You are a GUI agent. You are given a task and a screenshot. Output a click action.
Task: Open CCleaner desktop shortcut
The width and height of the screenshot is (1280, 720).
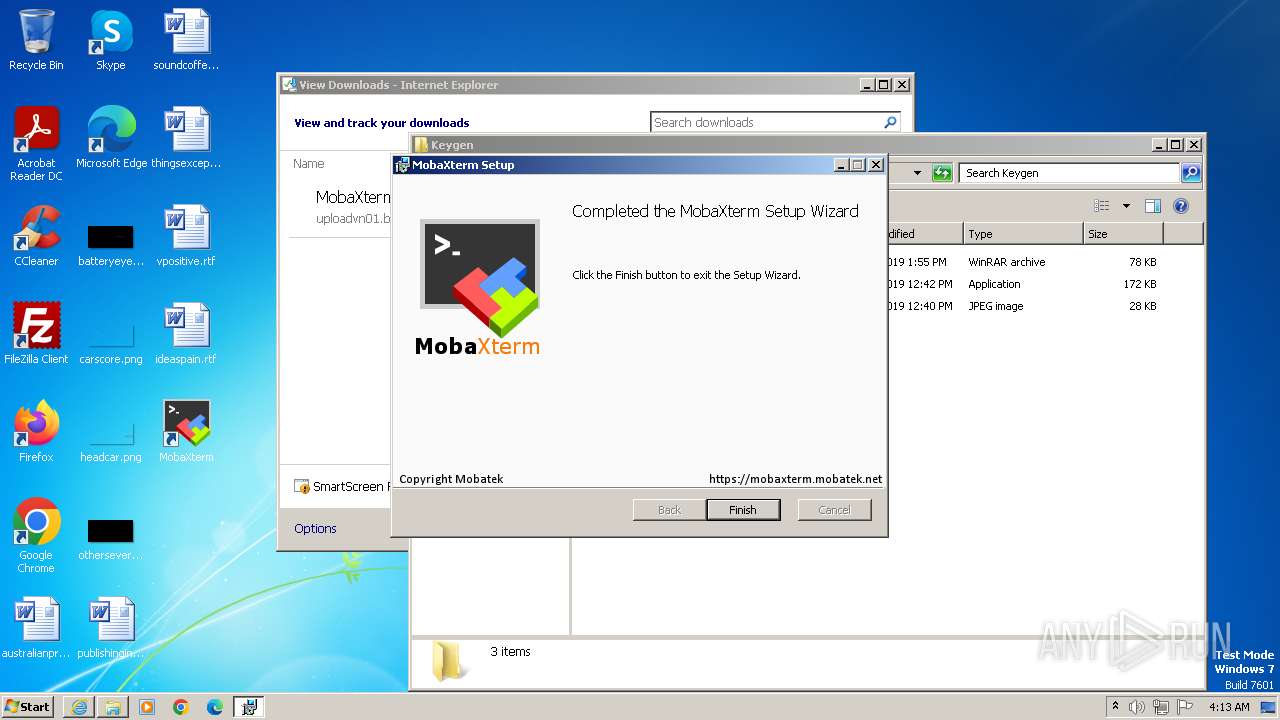(x=36, y=235)
